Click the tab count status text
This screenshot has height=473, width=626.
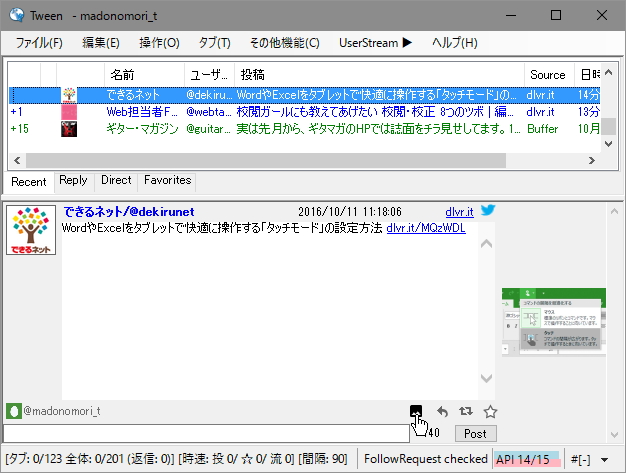pos(176,459)
